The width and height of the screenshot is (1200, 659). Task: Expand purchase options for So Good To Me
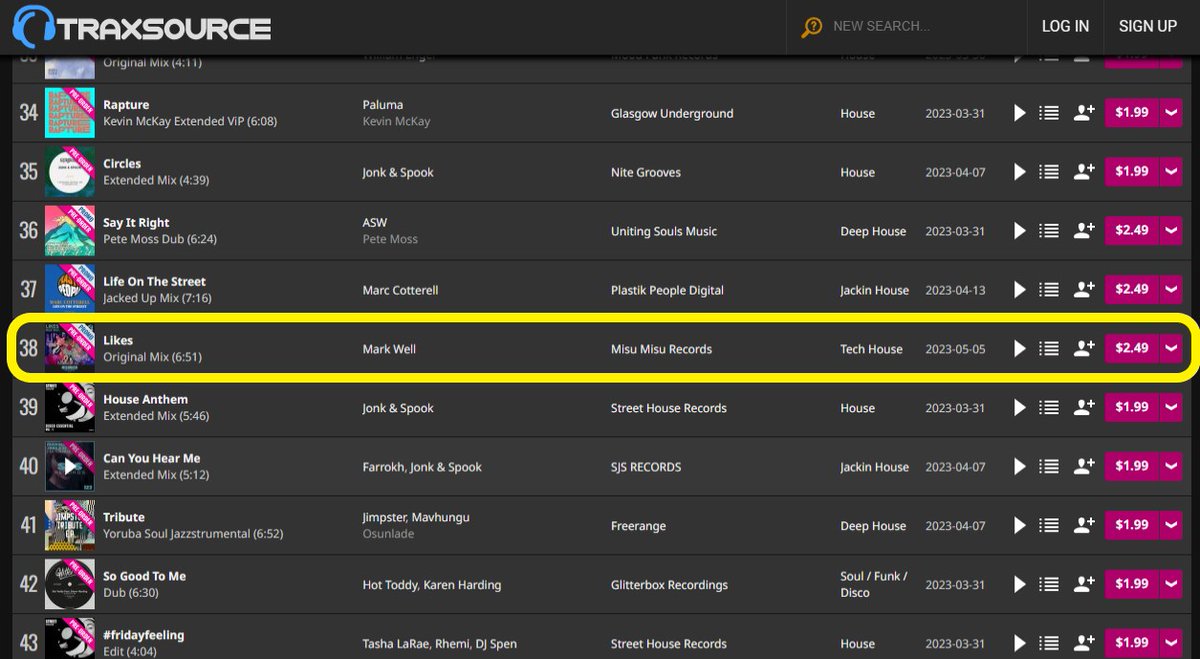tap(1172, 585)
